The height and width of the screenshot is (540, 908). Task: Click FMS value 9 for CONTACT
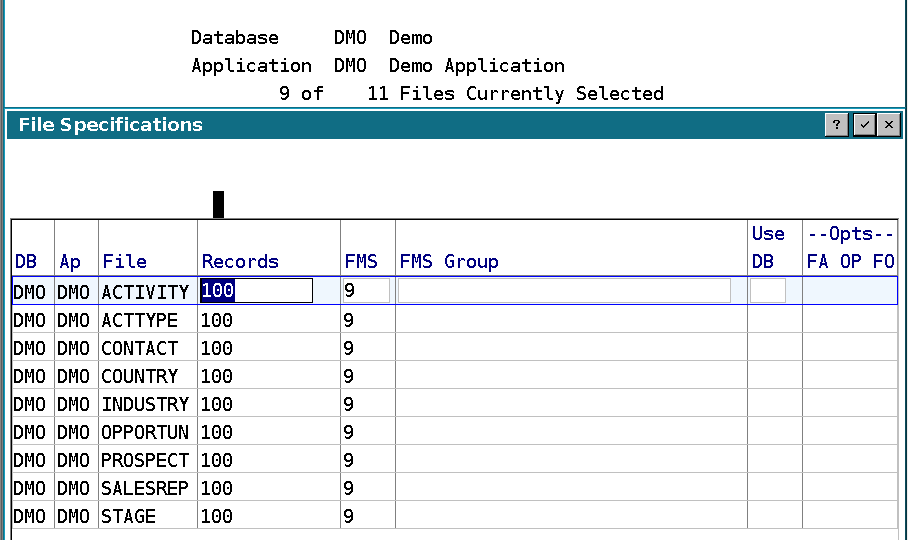click(348, 348)
